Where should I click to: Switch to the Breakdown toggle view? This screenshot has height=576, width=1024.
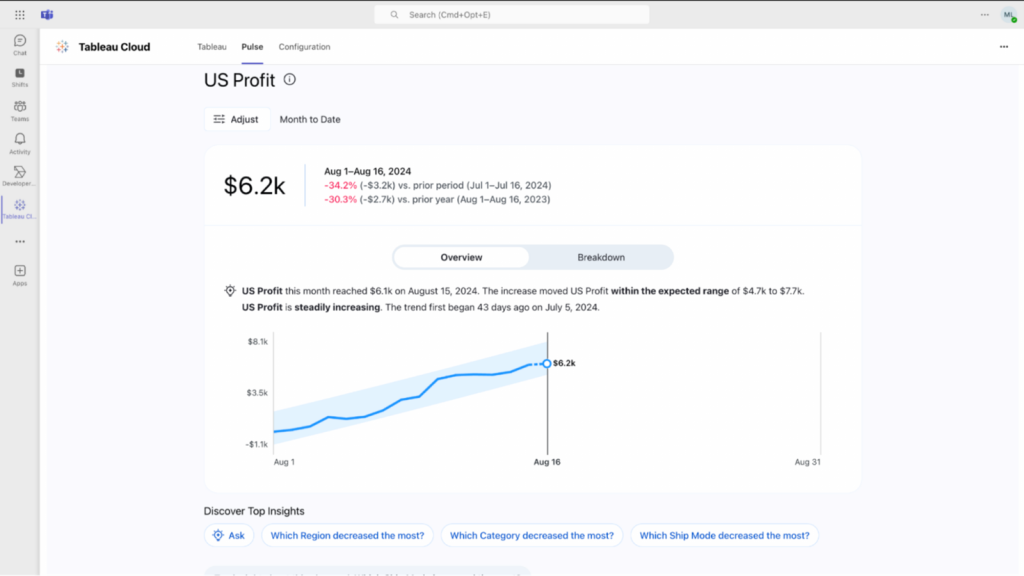pos(601,257)
